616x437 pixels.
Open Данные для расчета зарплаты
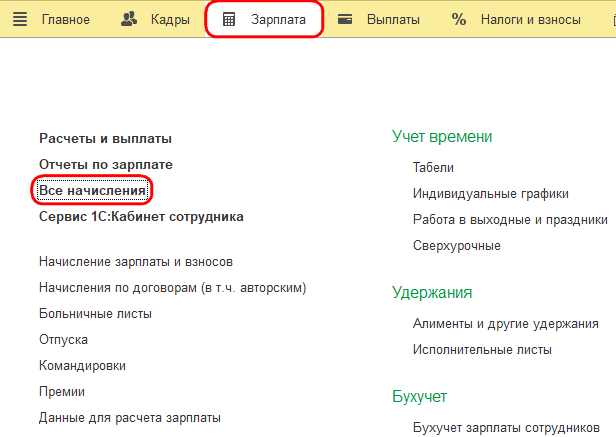pyautogui.click(x=130, y=418)
